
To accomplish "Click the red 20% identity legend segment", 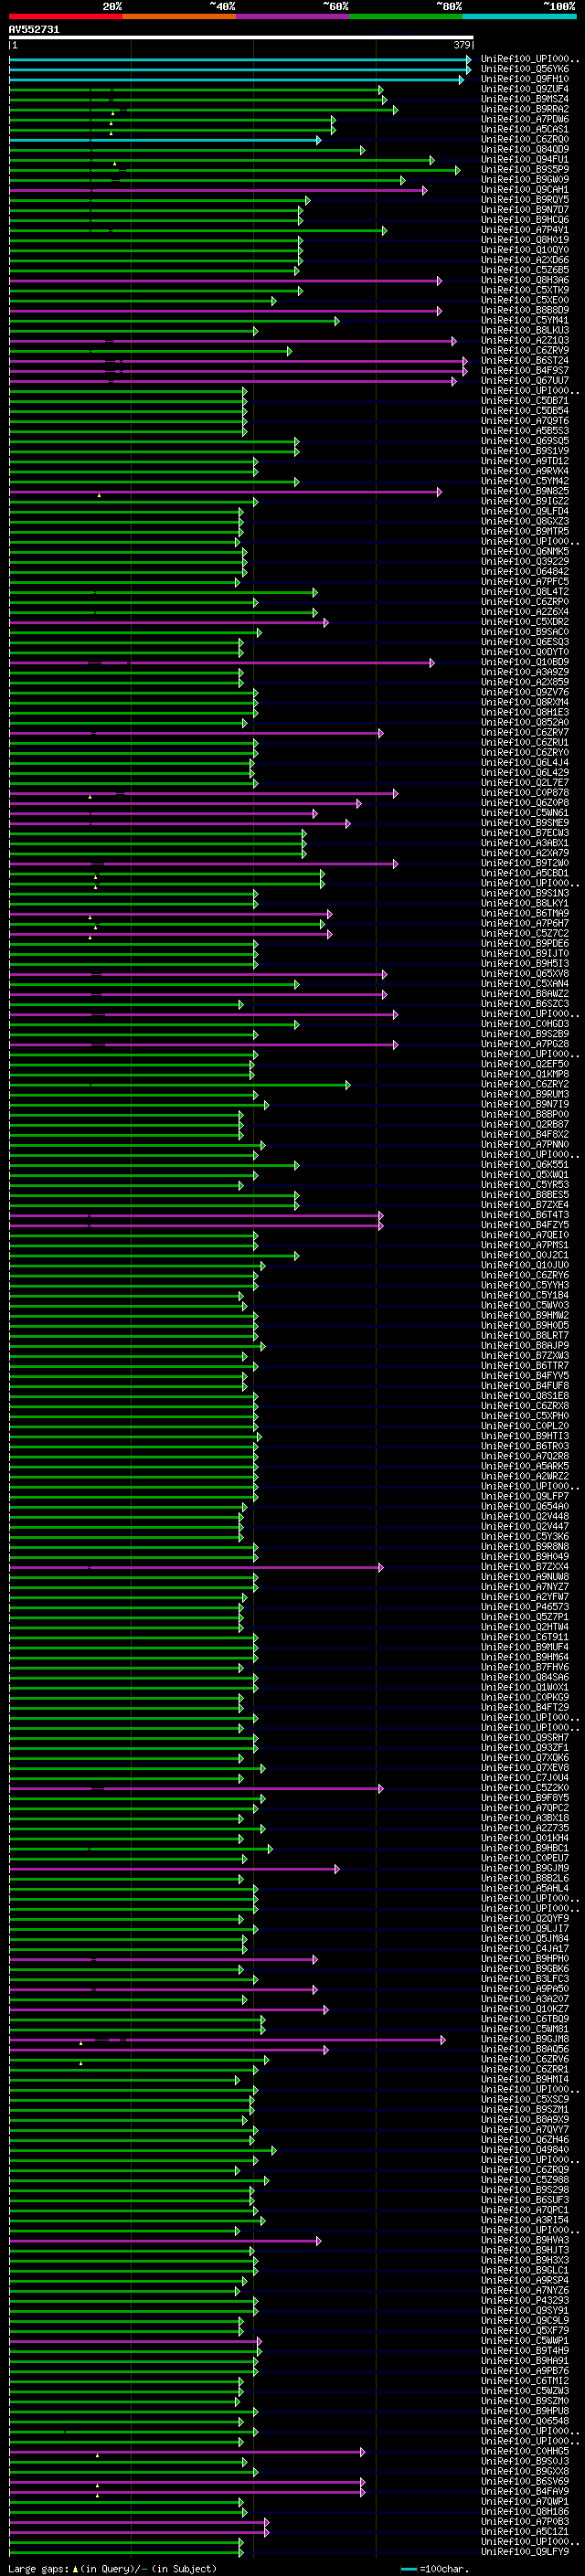I will pyautogui.click(x=65, y=17).
